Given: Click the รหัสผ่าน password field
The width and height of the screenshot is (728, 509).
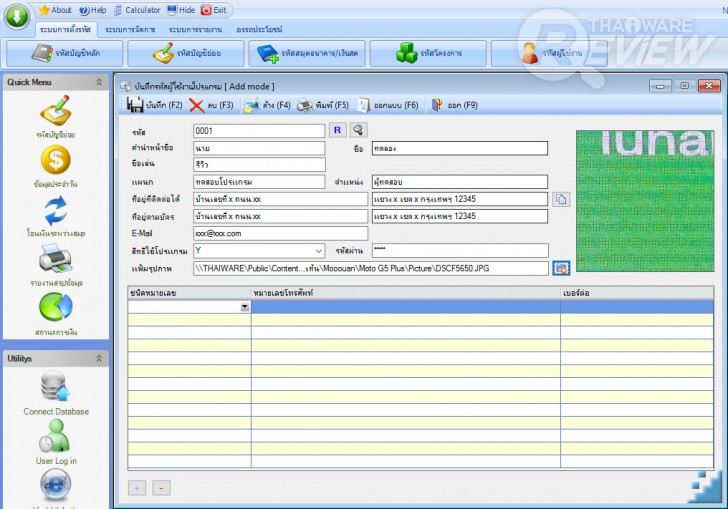Looking at the screenshot, I should [460, 250].
